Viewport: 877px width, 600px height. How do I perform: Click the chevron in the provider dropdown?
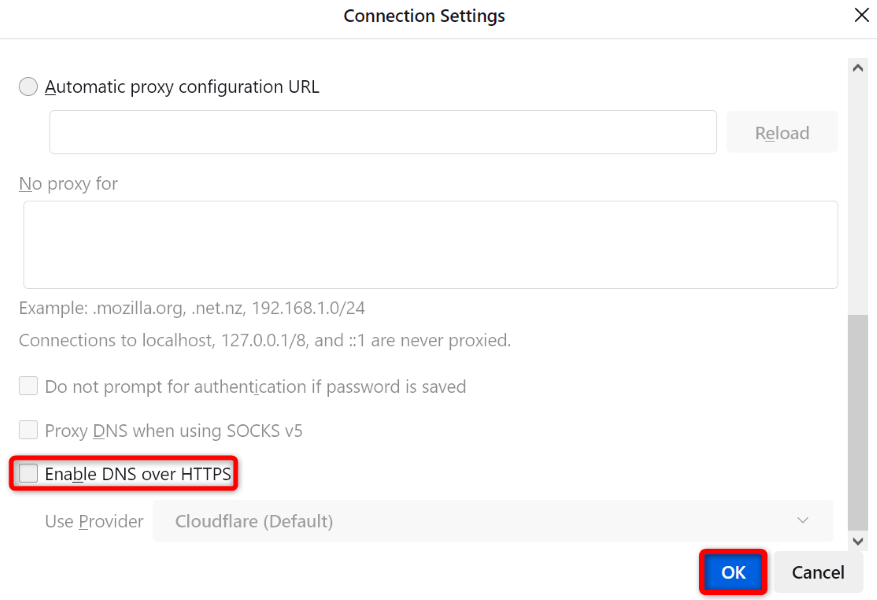point(802,521)
